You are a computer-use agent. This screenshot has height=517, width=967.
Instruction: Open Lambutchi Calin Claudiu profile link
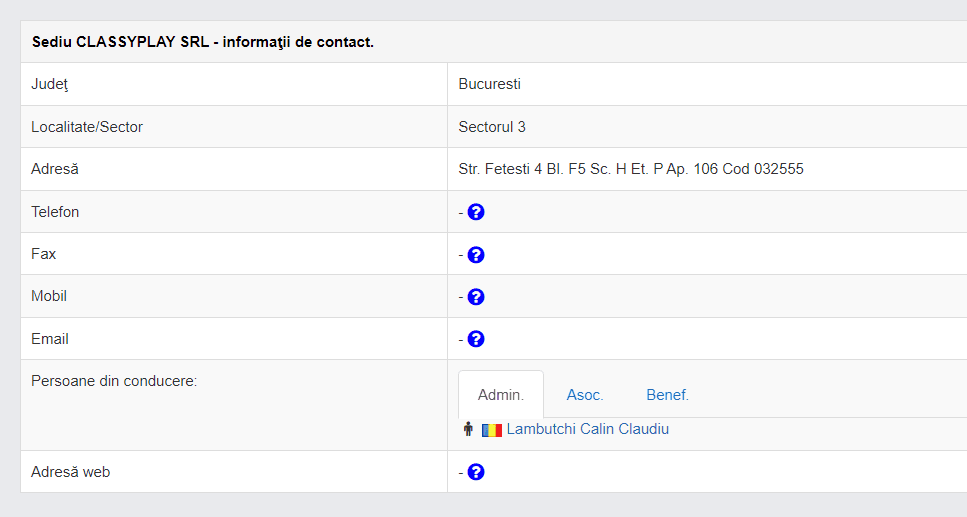[x=587, y=429]
